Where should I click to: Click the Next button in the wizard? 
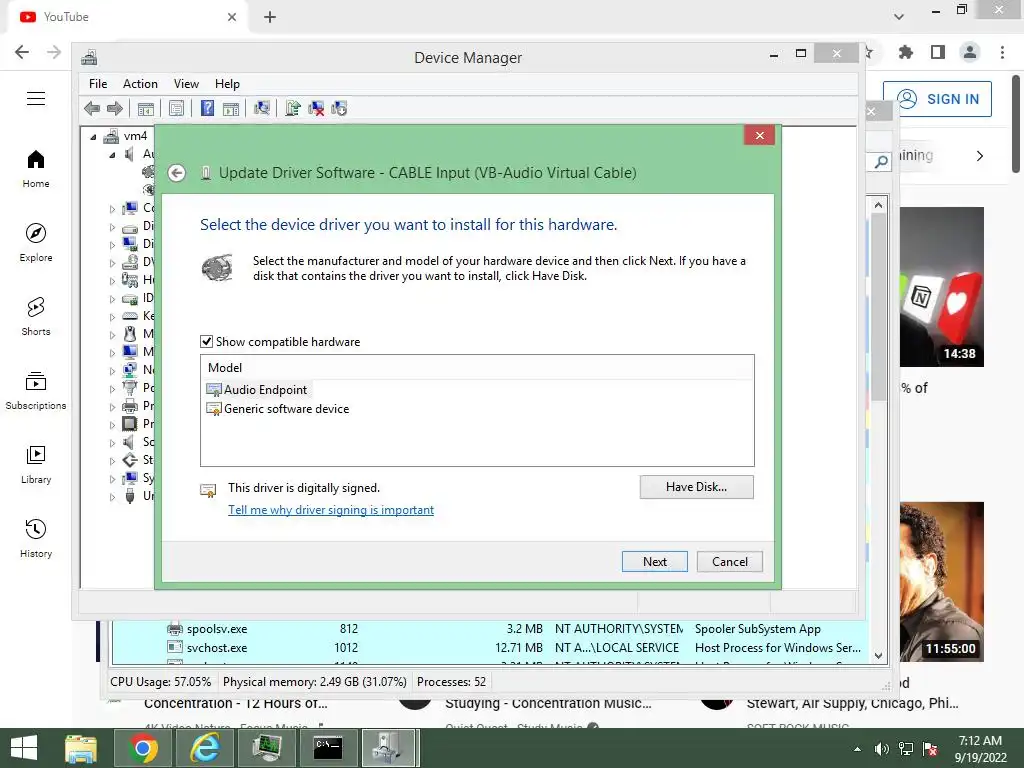(654, 562)
